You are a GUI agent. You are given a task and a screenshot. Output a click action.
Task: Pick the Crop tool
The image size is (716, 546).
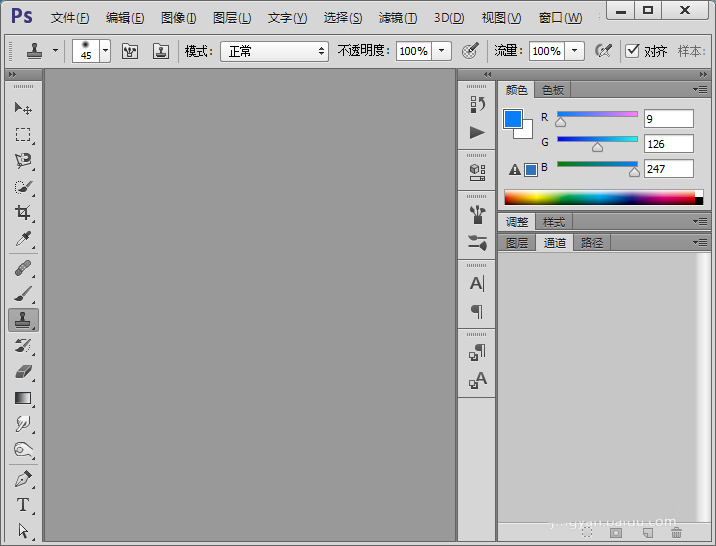click(x=23, y=212)
